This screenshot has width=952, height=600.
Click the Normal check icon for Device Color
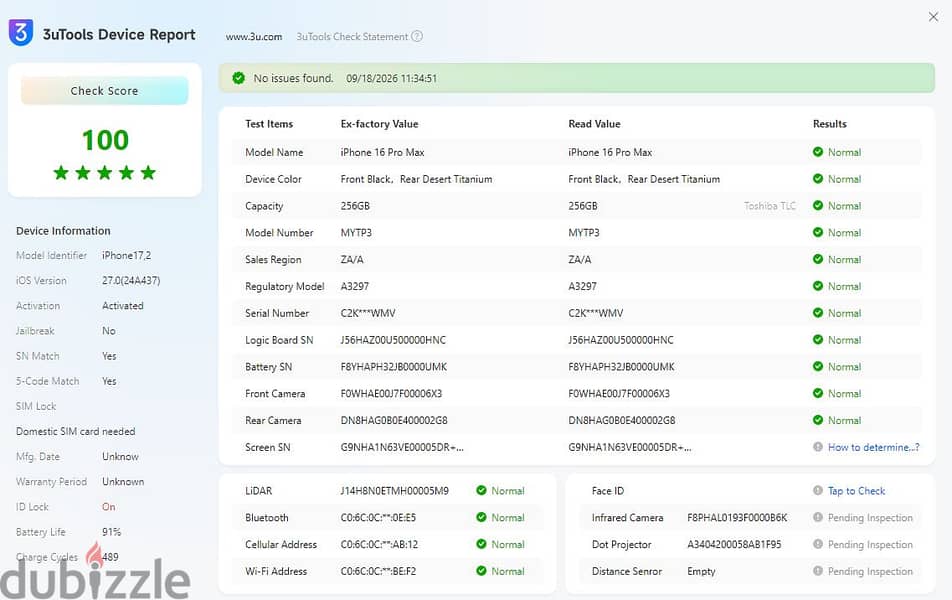point(818,179)
